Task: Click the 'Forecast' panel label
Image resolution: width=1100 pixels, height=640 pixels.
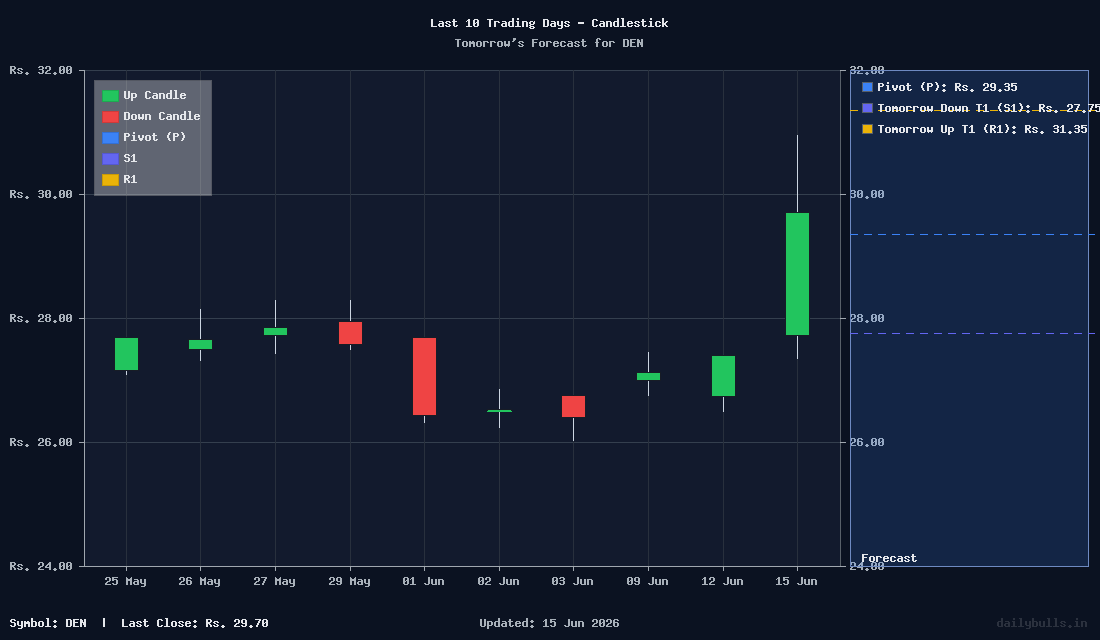Action: coord(889,559)
